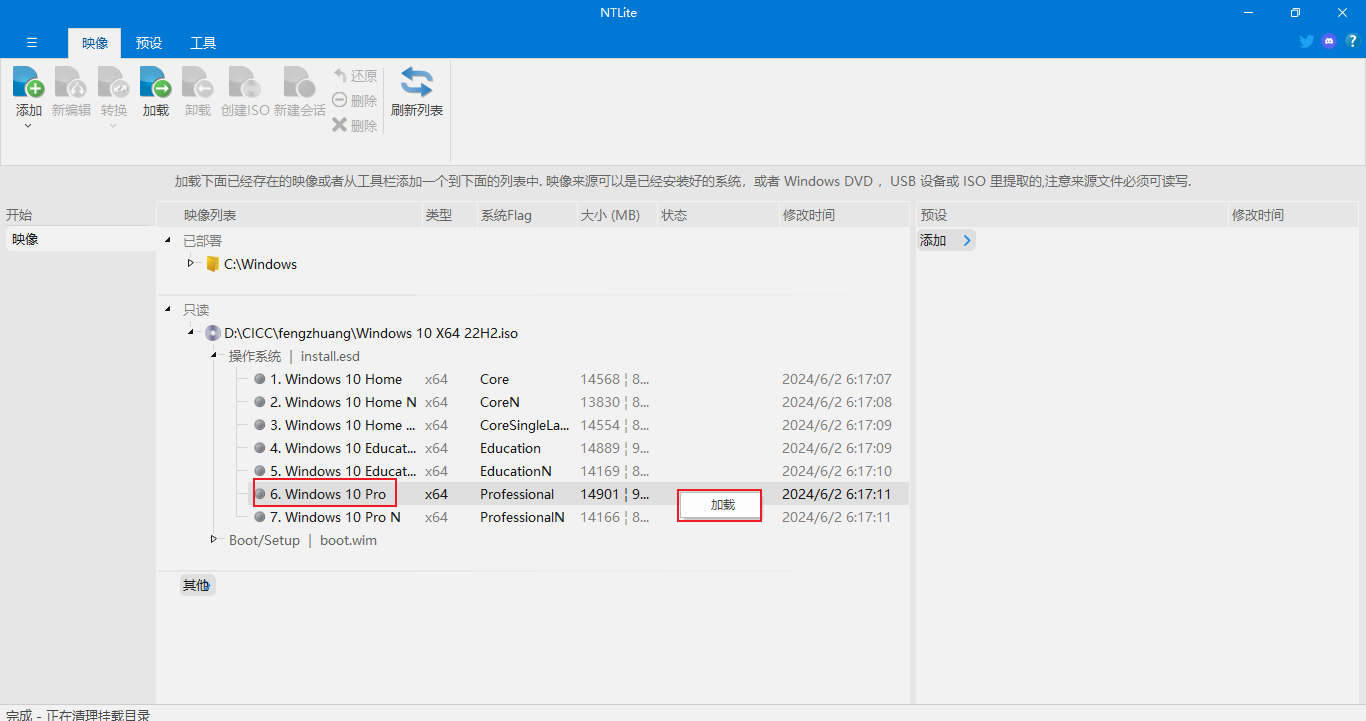
Task: Collapse the 只读 group
Action: (168, 310)
